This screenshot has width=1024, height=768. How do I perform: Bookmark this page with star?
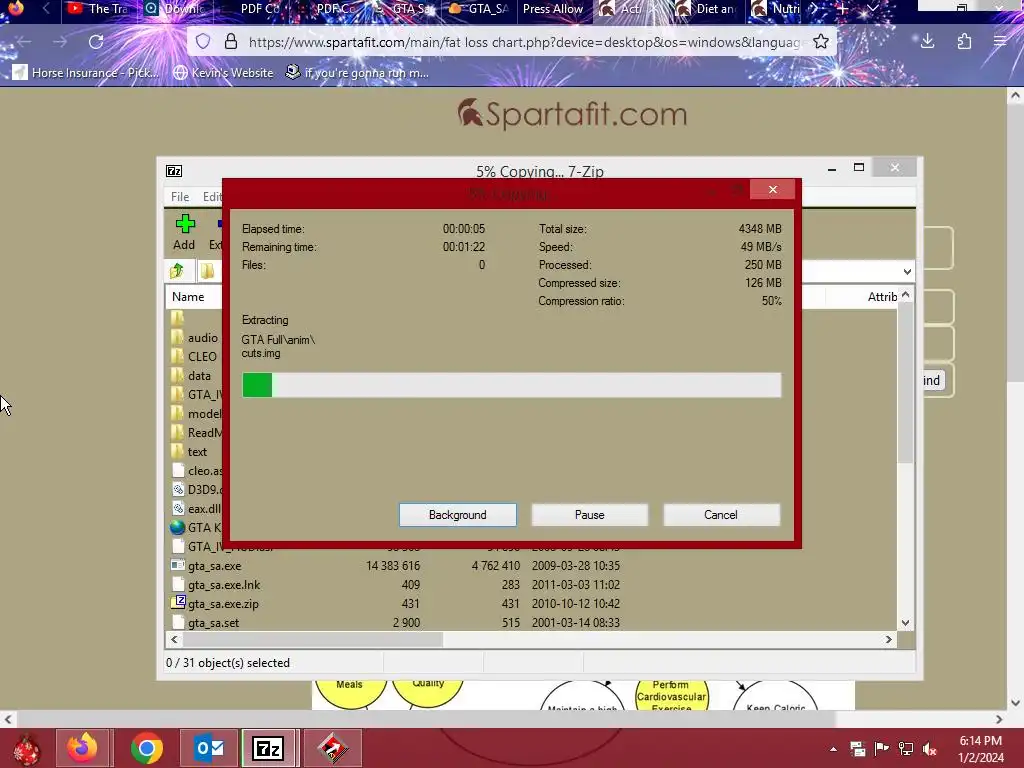pos(821,42)
